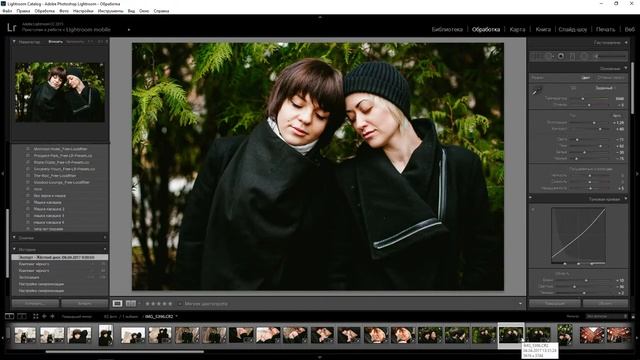Click the Exposure slider
This screenshot has height=360, width=640.
pyautogui.click(x=590, y=122)
